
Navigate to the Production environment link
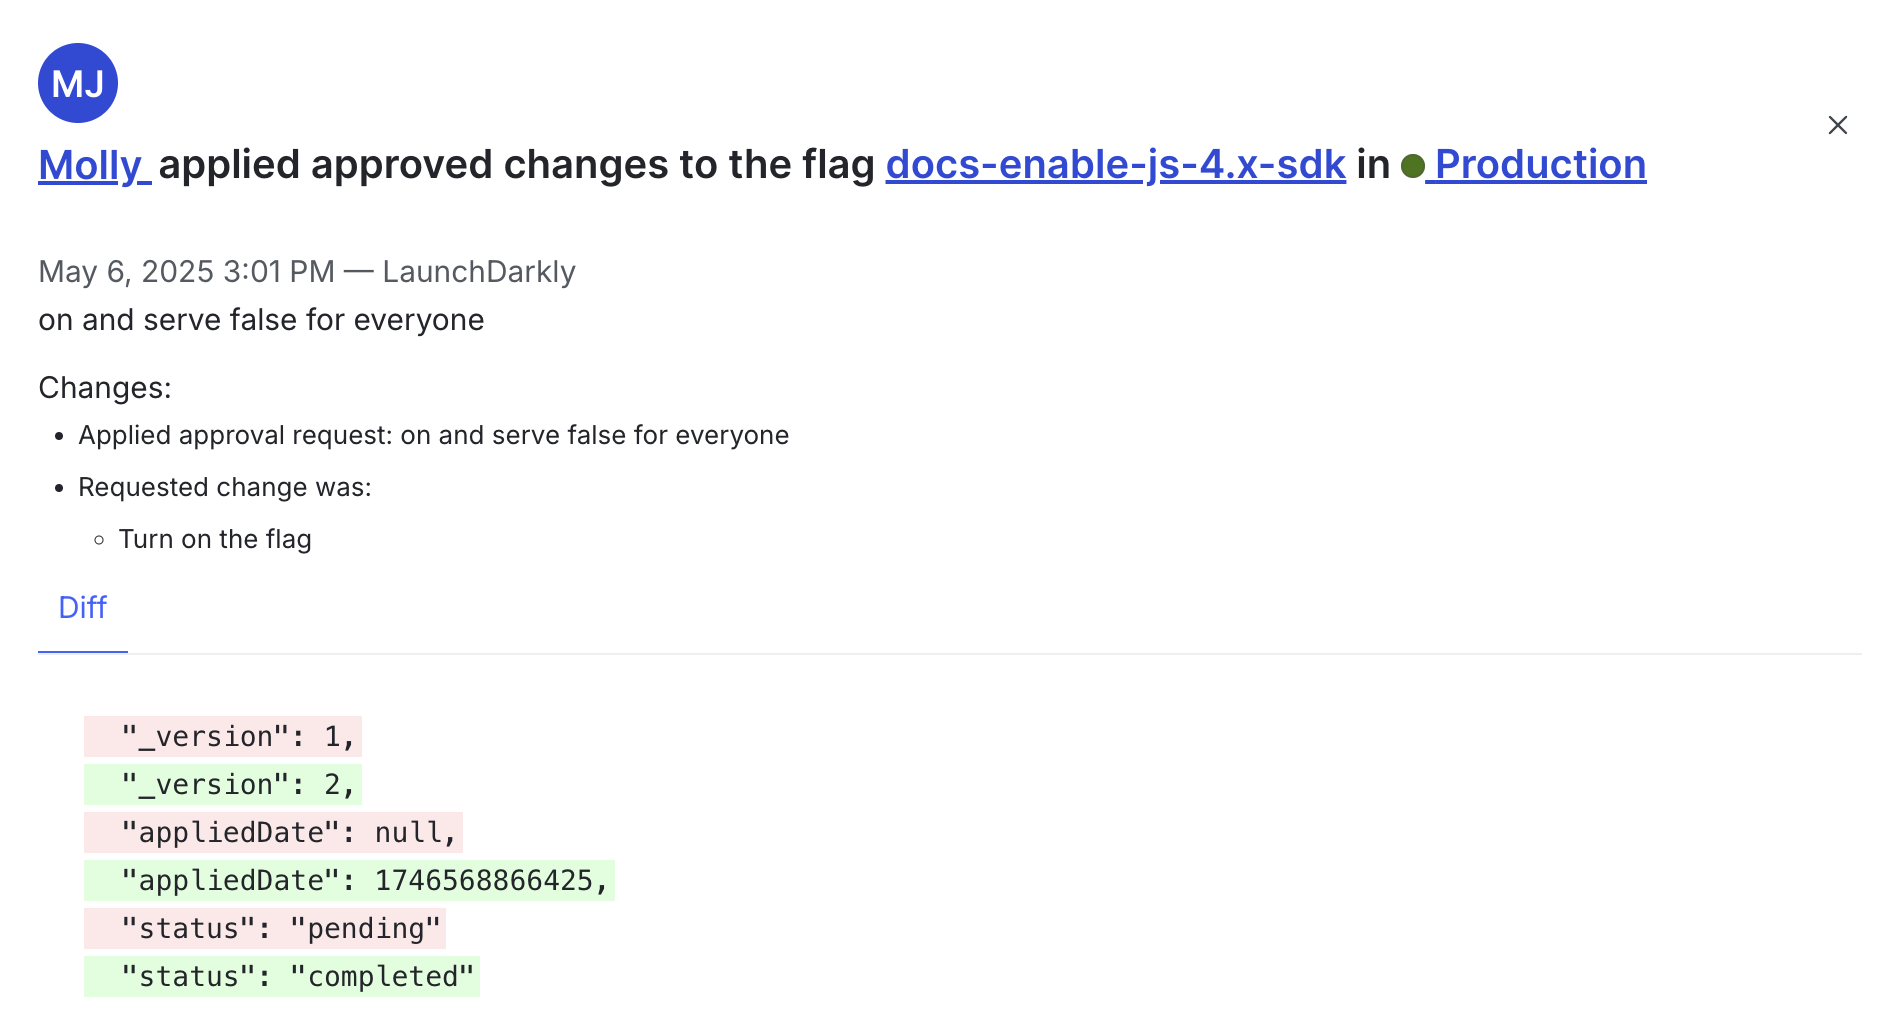click(1540, 165)
